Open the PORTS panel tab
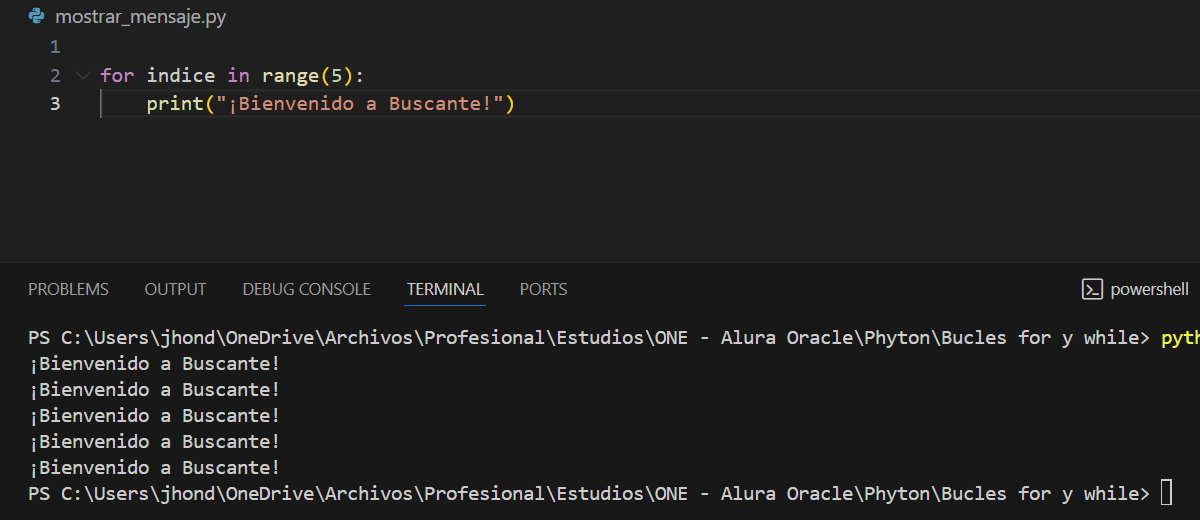 (543, 289)
